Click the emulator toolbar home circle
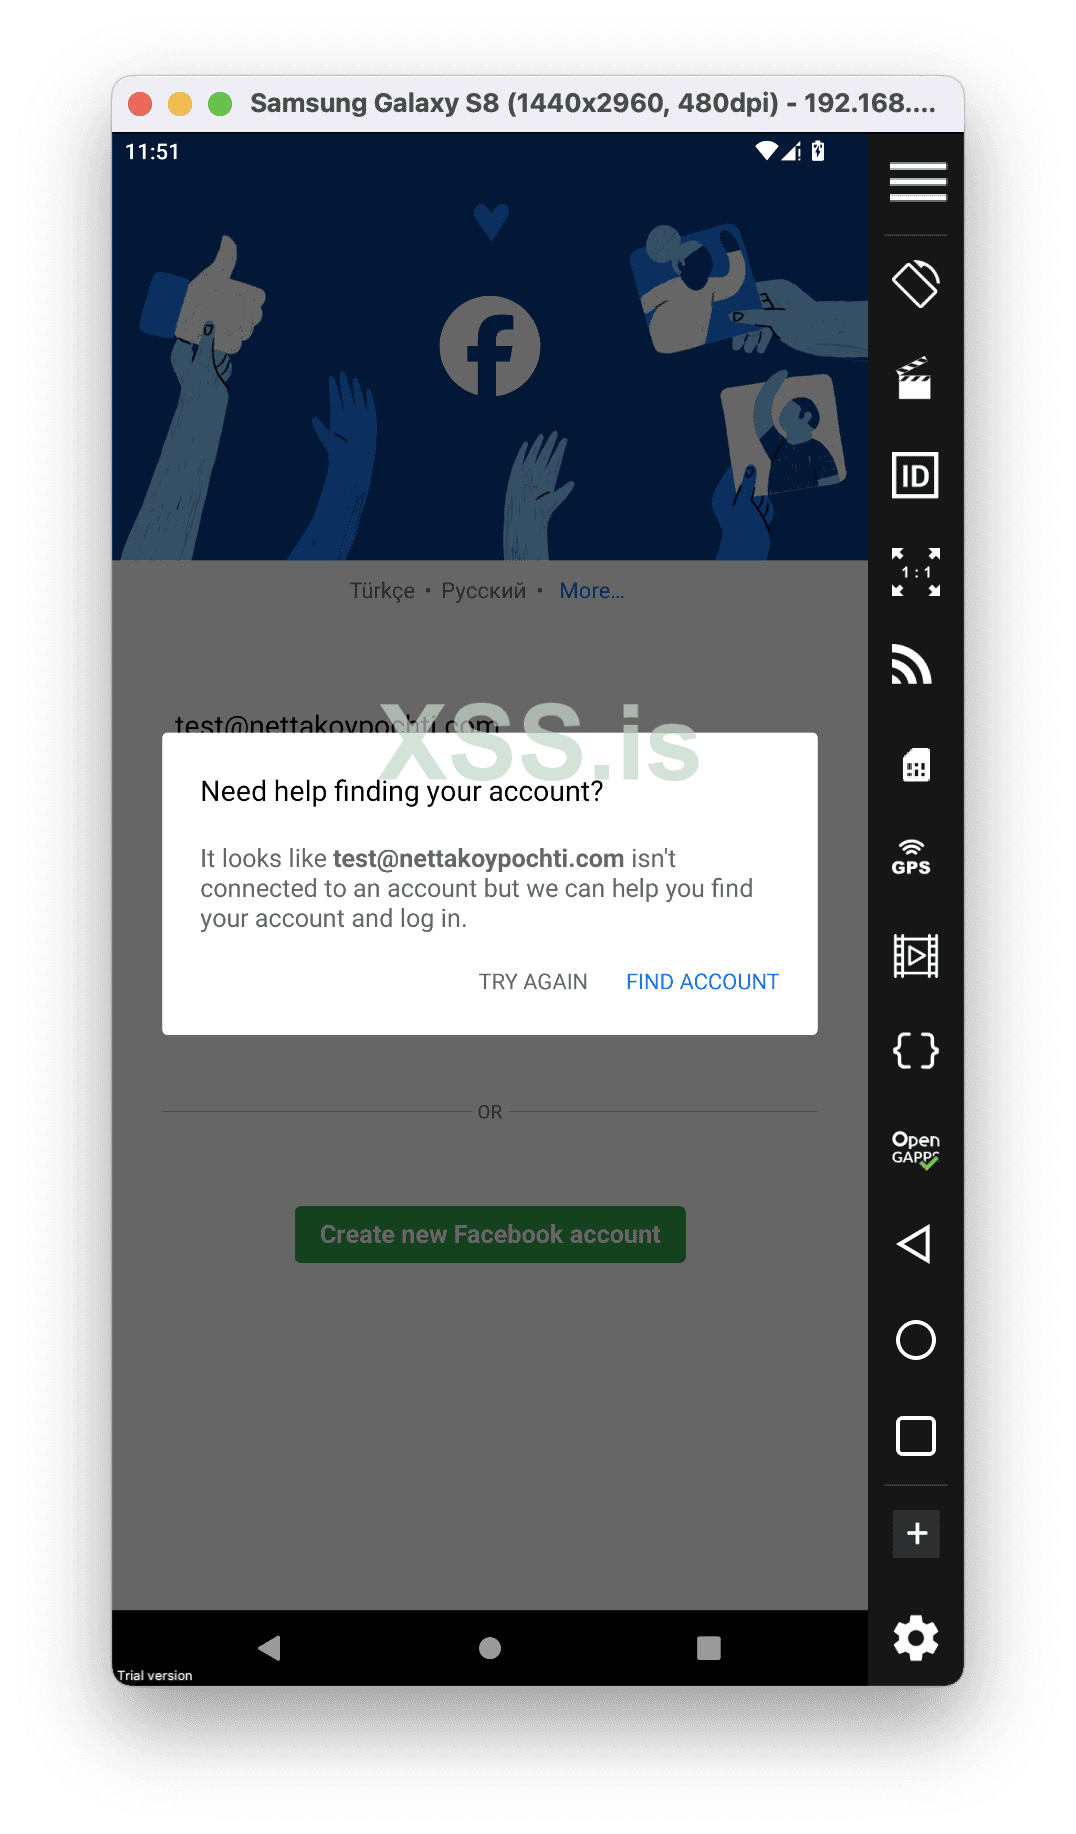 916,1340
